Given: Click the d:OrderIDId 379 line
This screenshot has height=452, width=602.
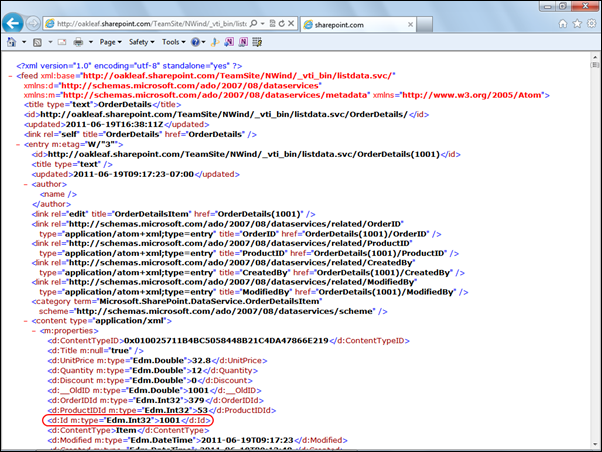Looking at the screenshot, I should [155, 401].
